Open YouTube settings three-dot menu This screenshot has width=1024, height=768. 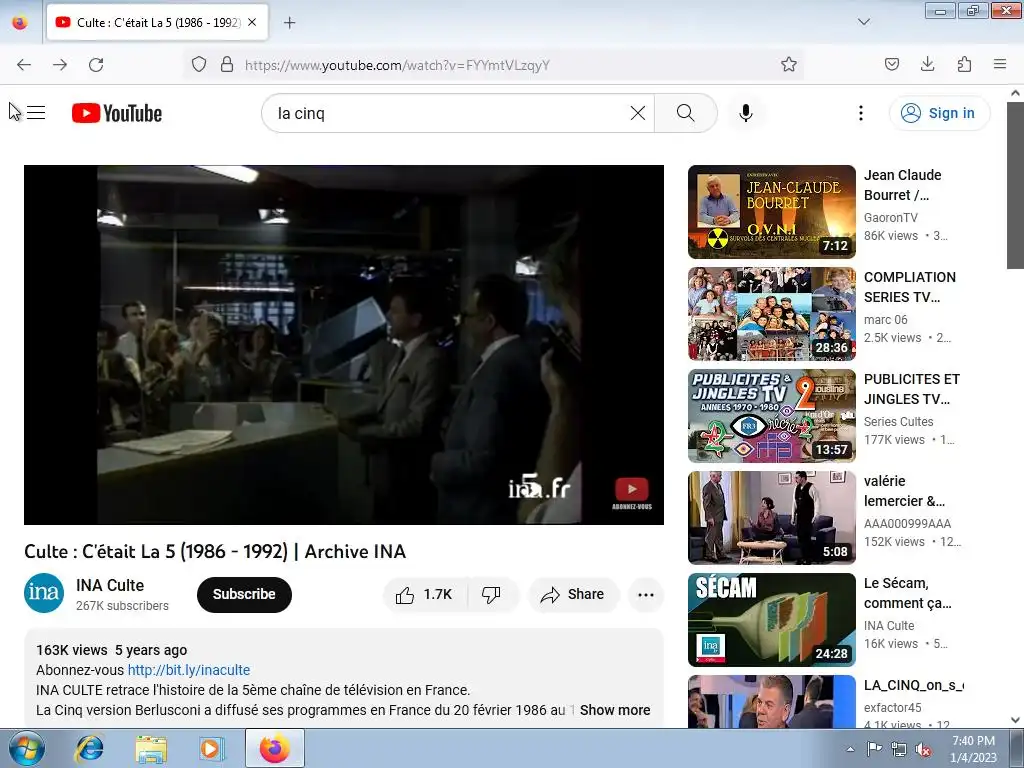[x=861, y=113]
